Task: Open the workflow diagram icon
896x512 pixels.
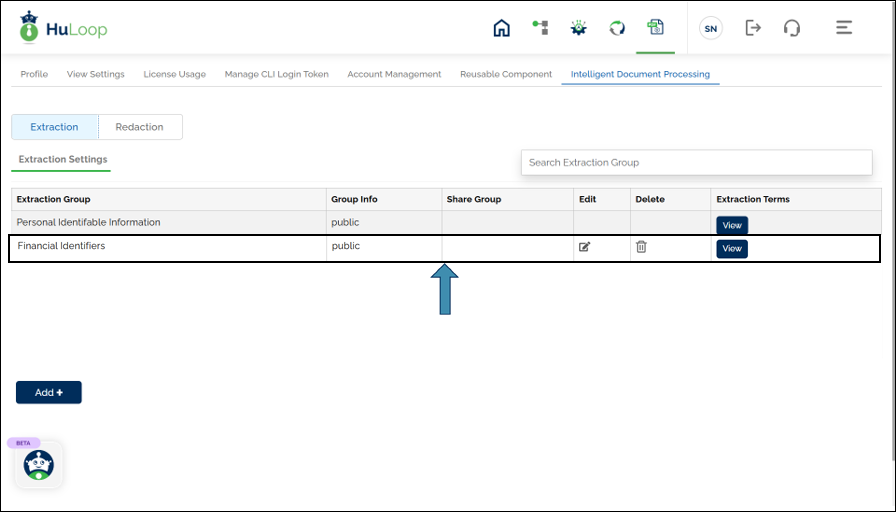Action: 540,28
